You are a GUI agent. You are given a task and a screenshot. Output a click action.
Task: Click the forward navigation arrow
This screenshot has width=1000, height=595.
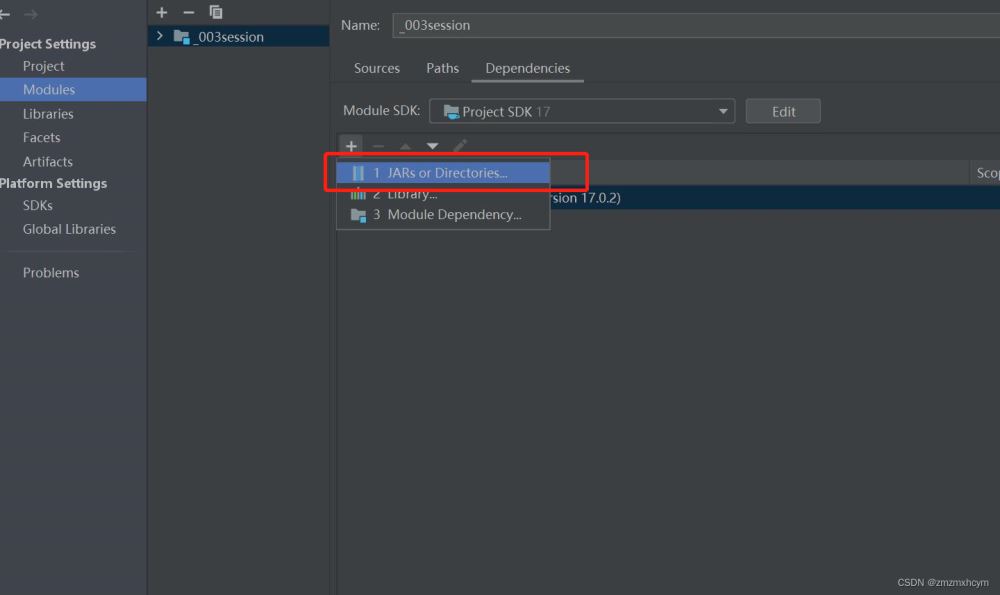point(31,14)
